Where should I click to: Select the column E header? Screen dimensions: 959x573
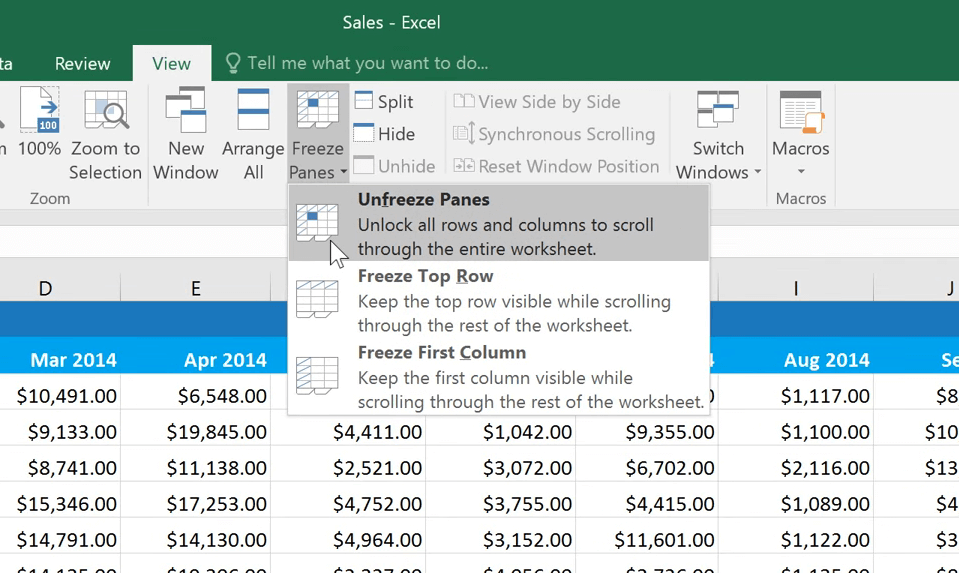click(x=195, y=288)
